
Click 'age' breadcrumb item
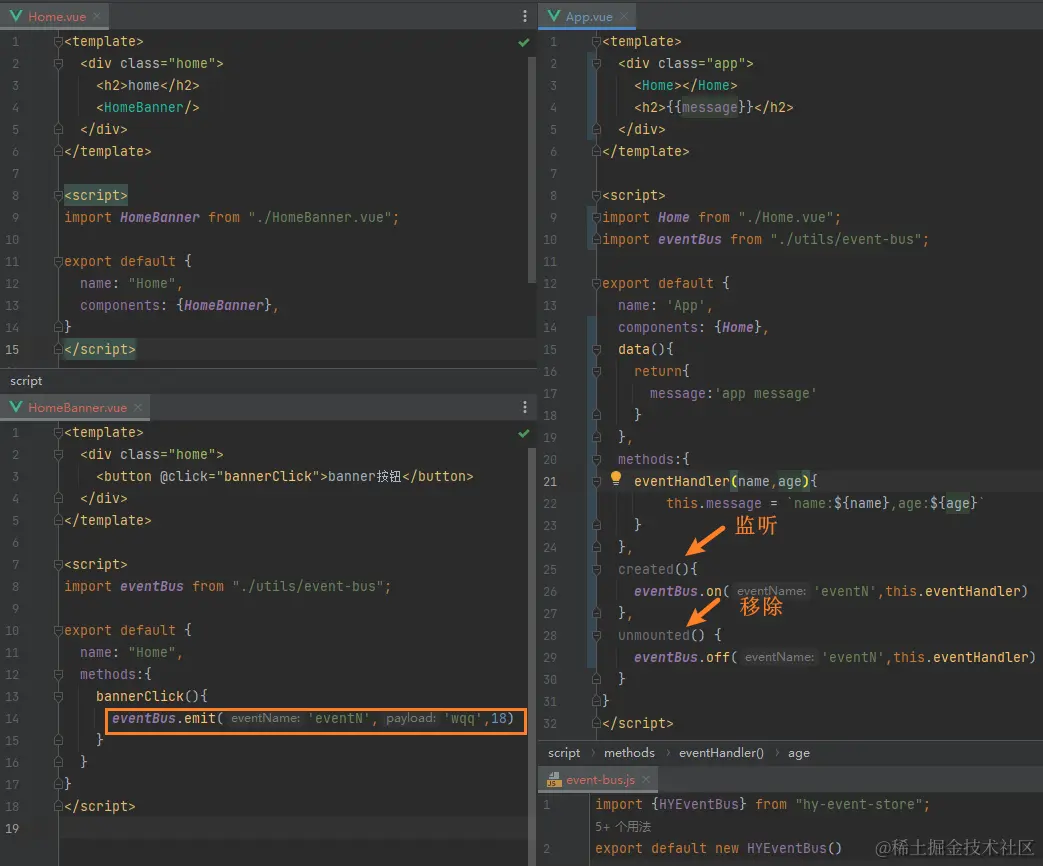[x=799, y=753]
